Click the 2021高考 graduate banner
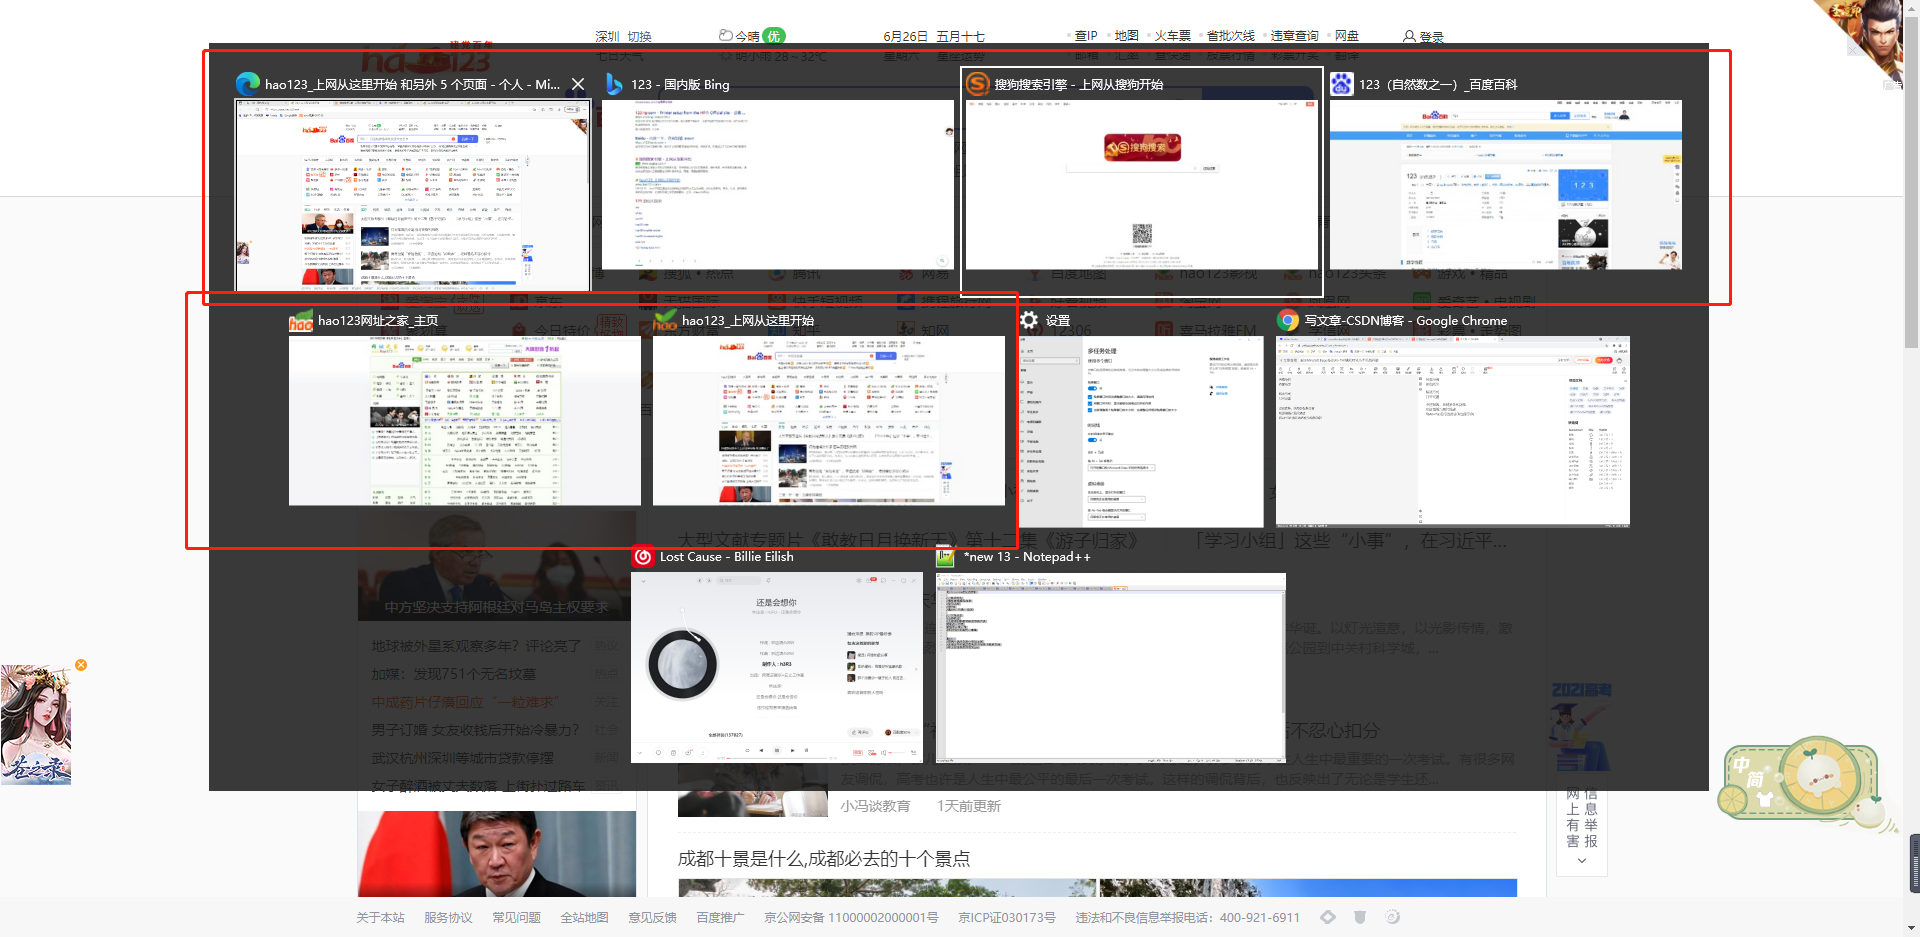This screenshot has height=937, width=1920. click(1581, 727)
